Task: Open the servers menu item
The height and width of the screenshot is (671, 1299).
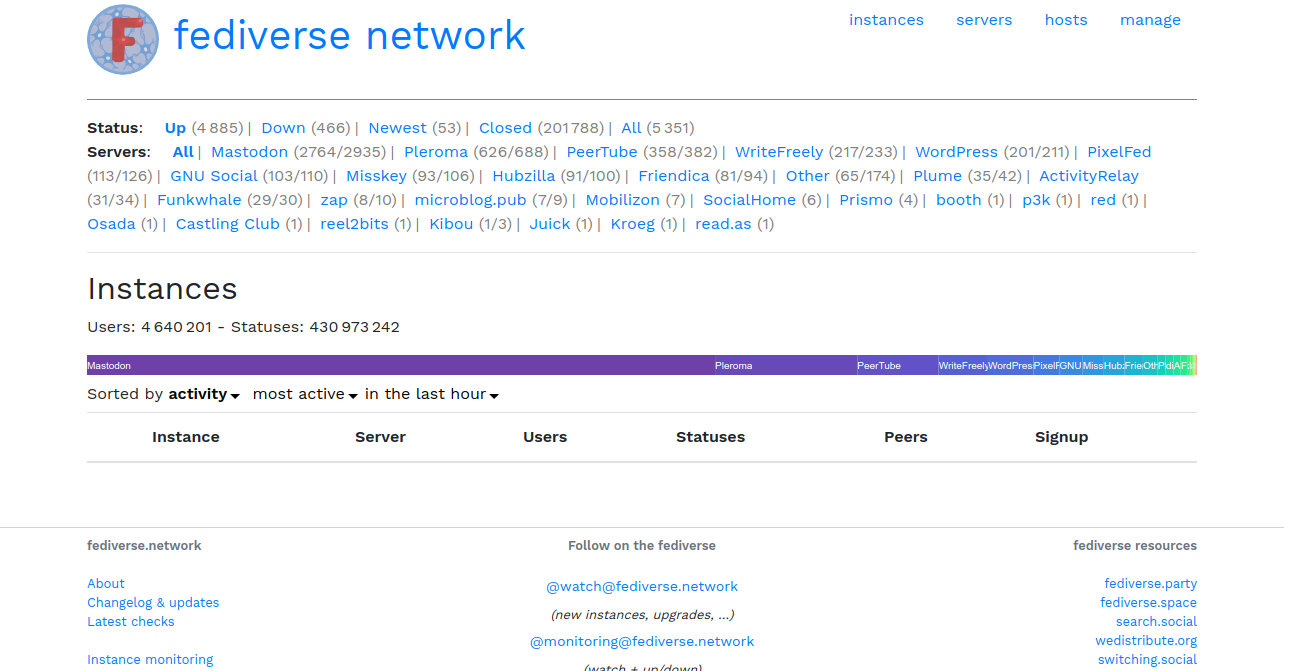Action: pyautogui.click(x=984, y=20)
